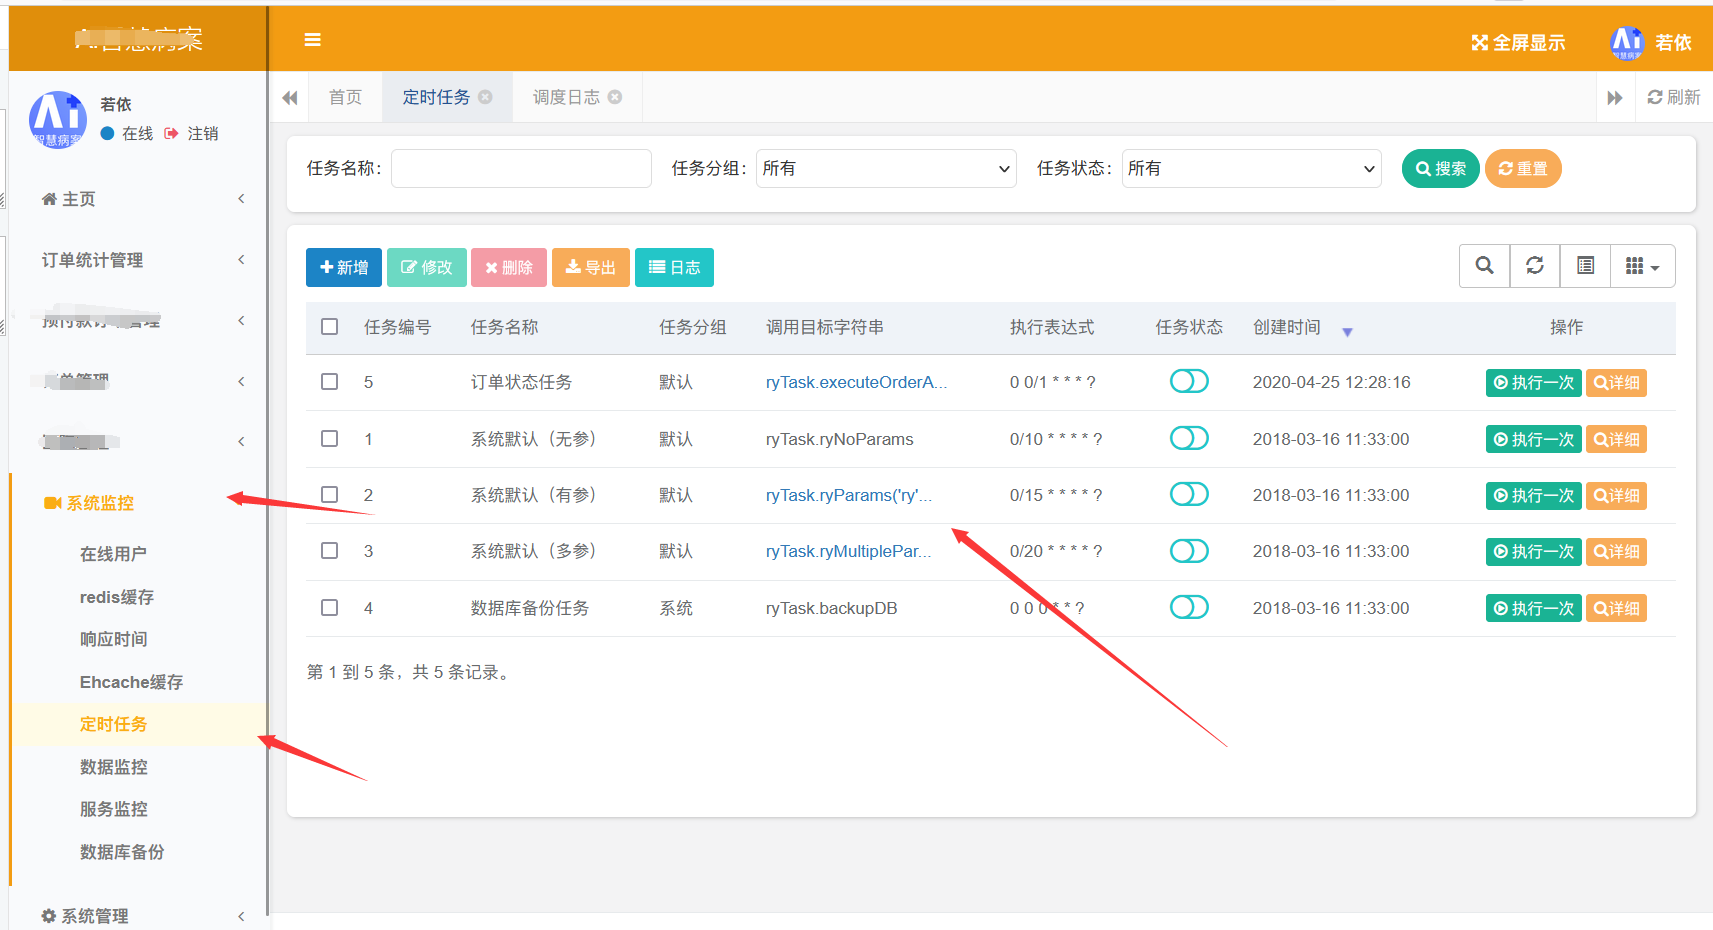
Task: Click the double-left arrow to scroll tabs
Action: pos(289,97)
